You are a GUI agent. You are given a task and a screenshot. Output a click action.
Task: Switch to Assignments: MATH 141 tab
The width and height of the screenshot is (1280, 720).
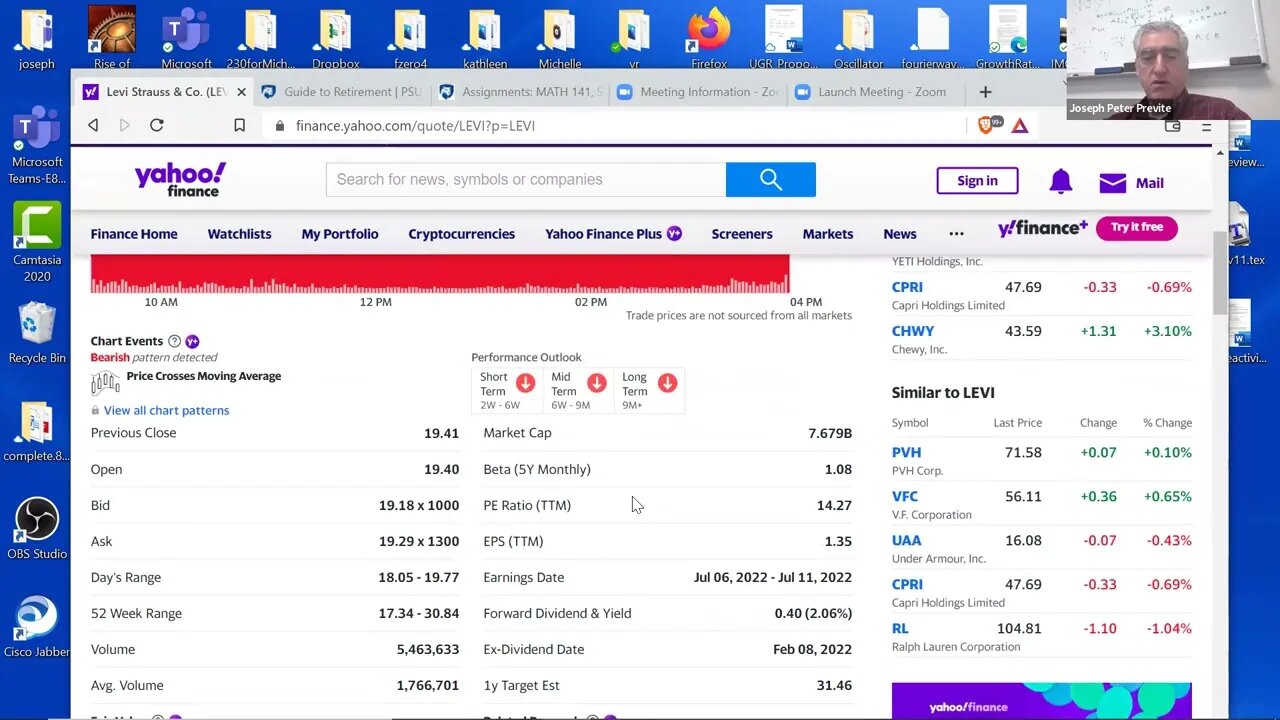click(x=520, y=92)
